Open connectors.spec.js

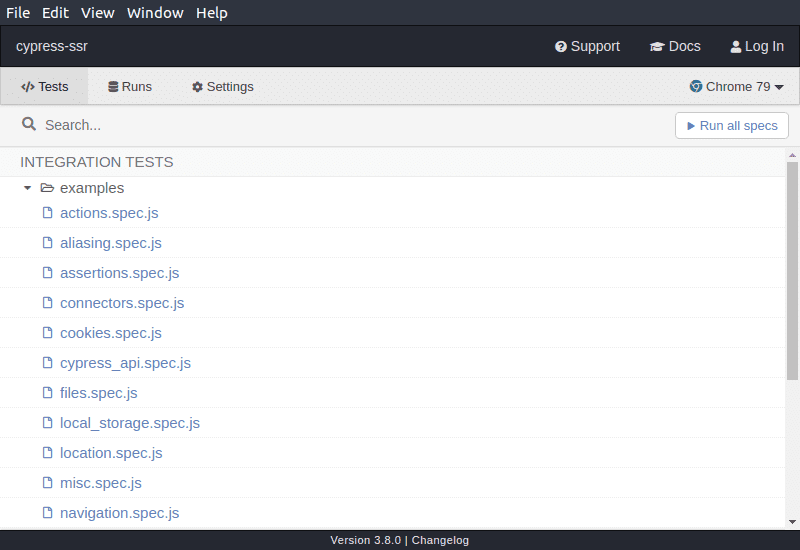[x=122, y=303]
